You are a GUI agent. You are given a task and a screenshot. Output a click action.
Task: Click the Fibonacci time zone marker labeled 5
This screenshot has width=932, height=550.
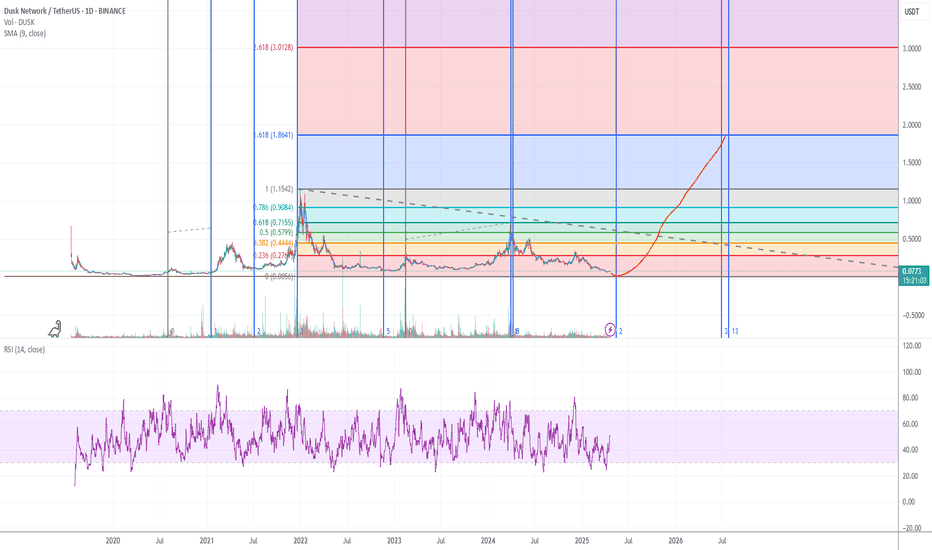[388, 331]
